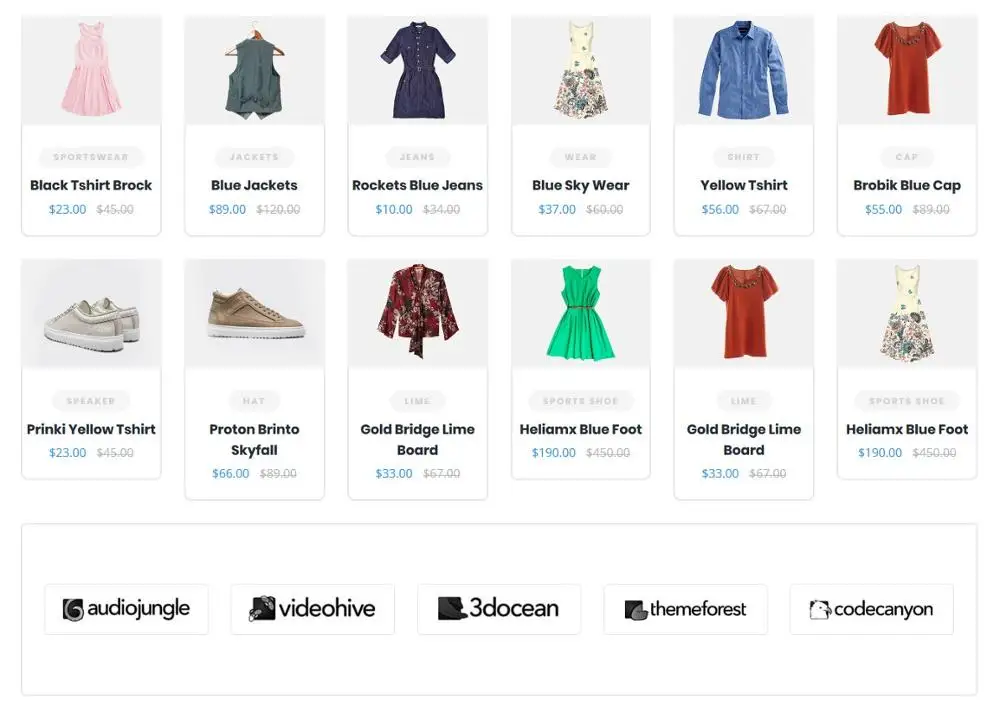Open the Black Tshirt Brock product page
1000x713 pixels.
(x=91, y=185)
